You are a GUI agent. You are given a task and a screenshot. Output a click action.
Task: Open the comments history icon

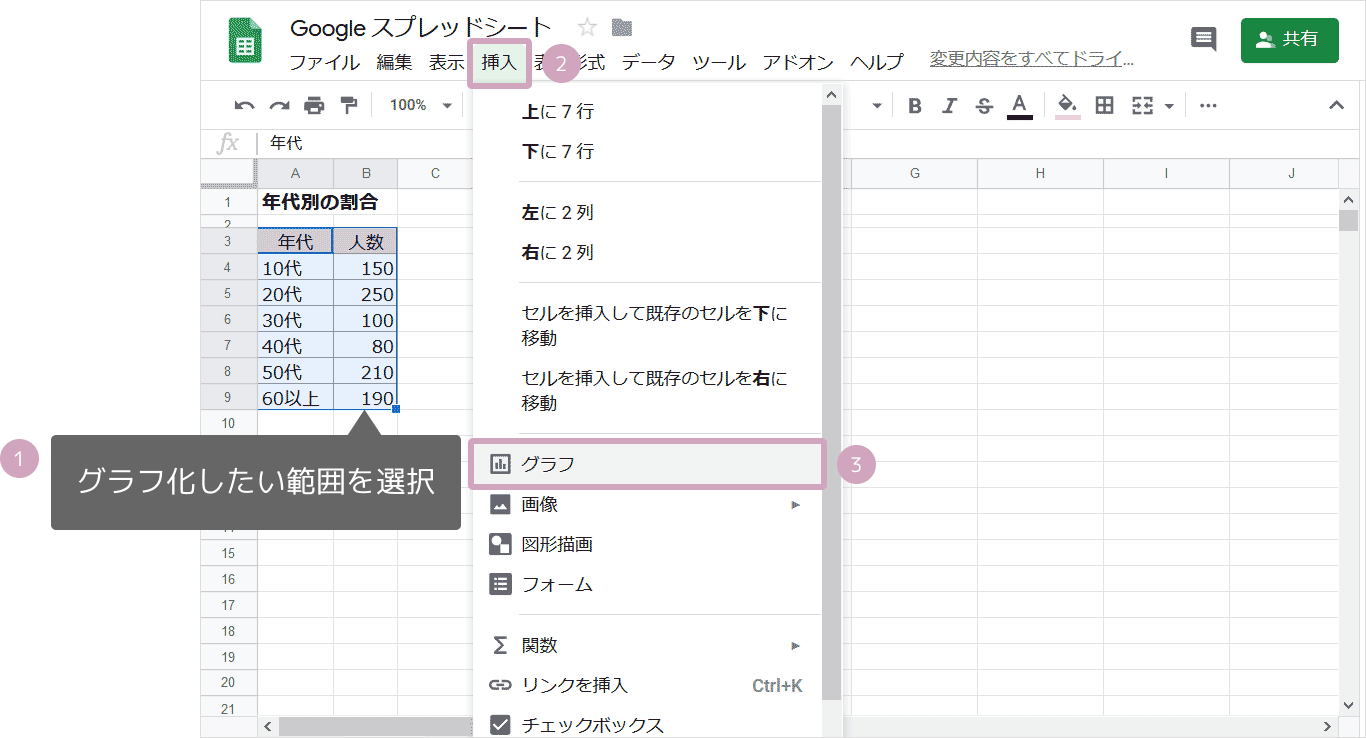1204,40
